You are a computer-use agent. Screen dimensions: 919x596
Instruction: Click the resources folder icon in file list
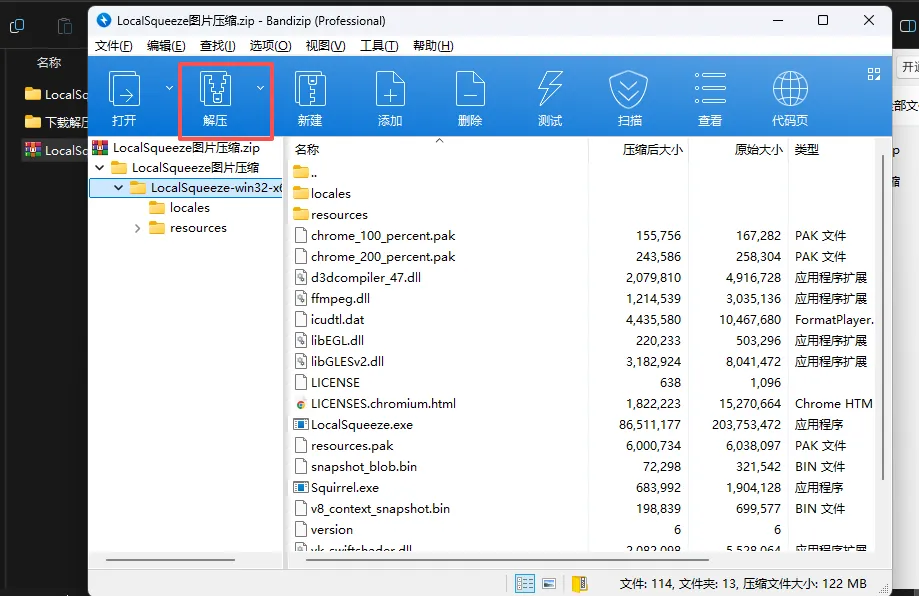(301, 214)
